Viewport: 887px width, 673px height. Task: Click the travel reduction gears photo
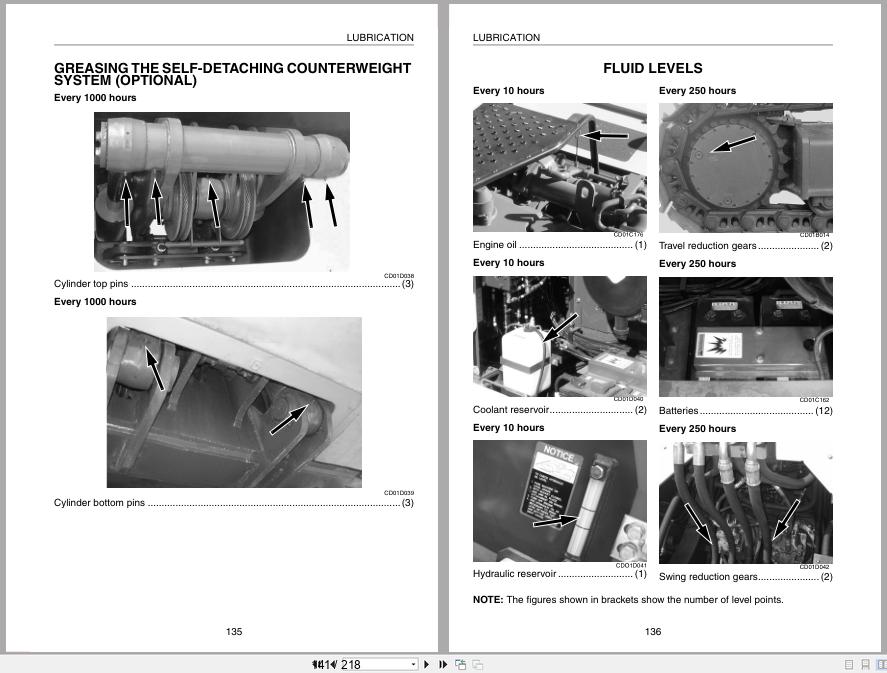click(x=745, y=167)
